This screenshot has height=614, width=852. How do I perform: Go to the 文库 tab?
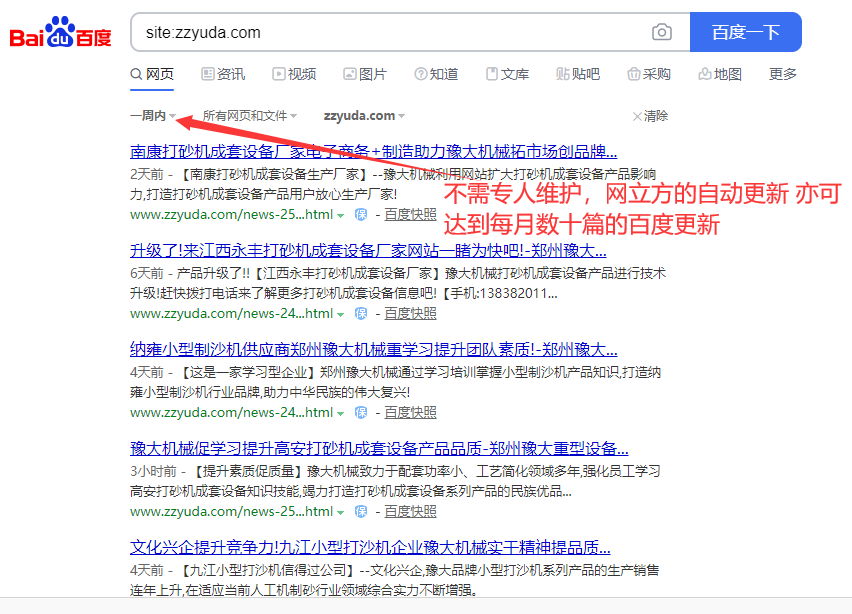pyautogui.click(x=507, y=74)
